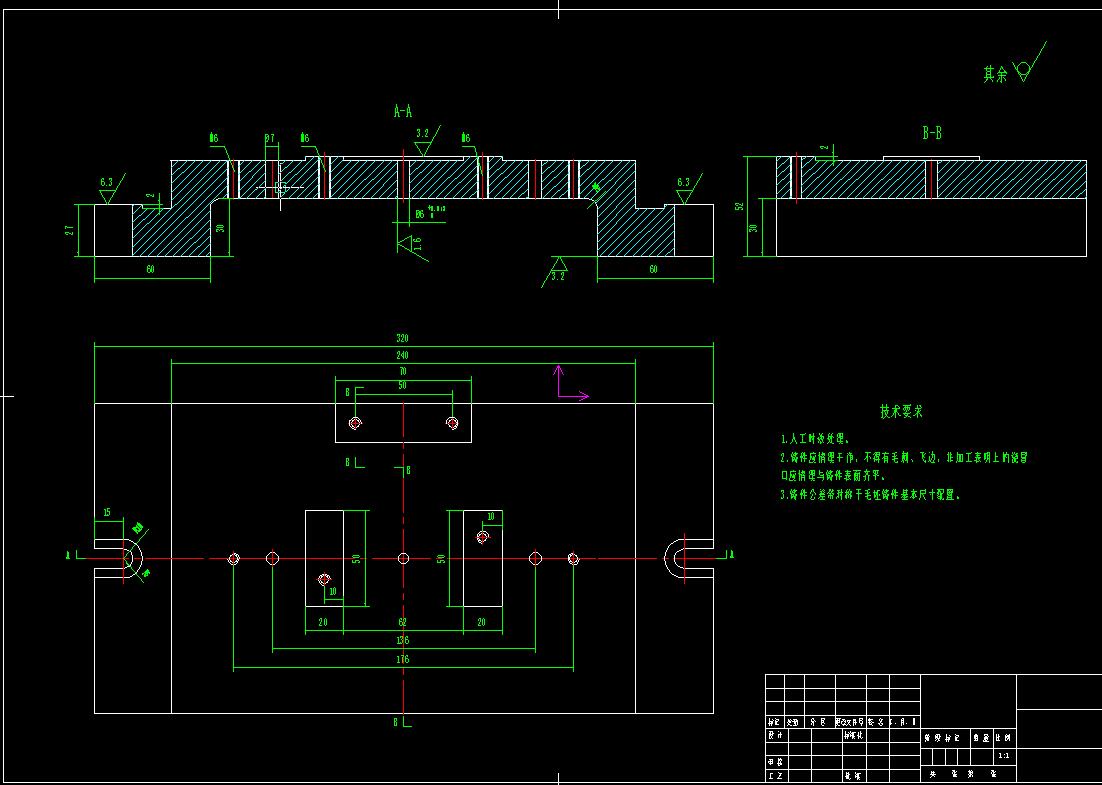The height and width of the screenshot is (785, 1102).
Task: Select the 技术要求 heading text
Action: coord(902,411)
